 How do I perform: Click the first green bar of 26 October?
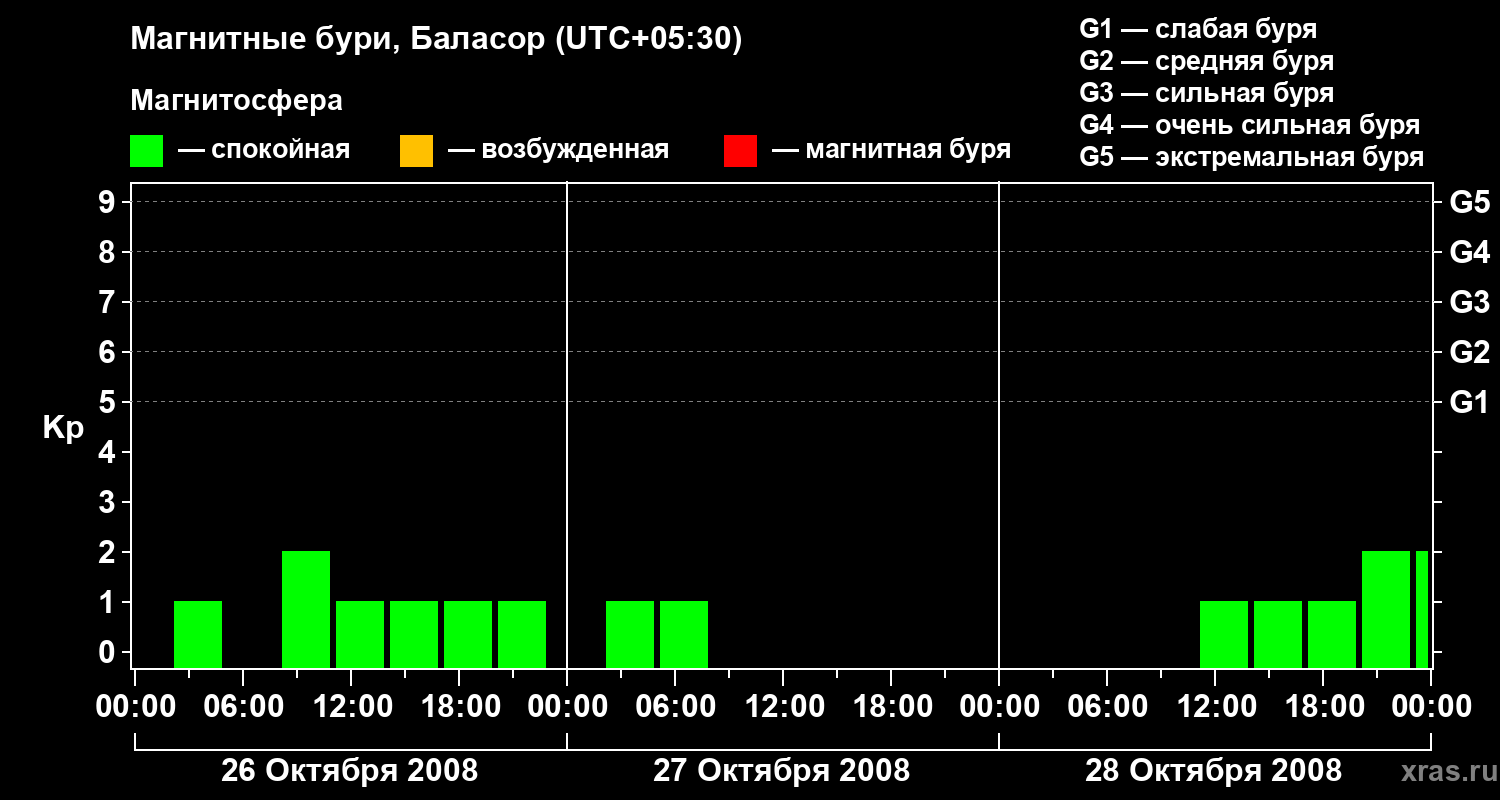[198, 634]
